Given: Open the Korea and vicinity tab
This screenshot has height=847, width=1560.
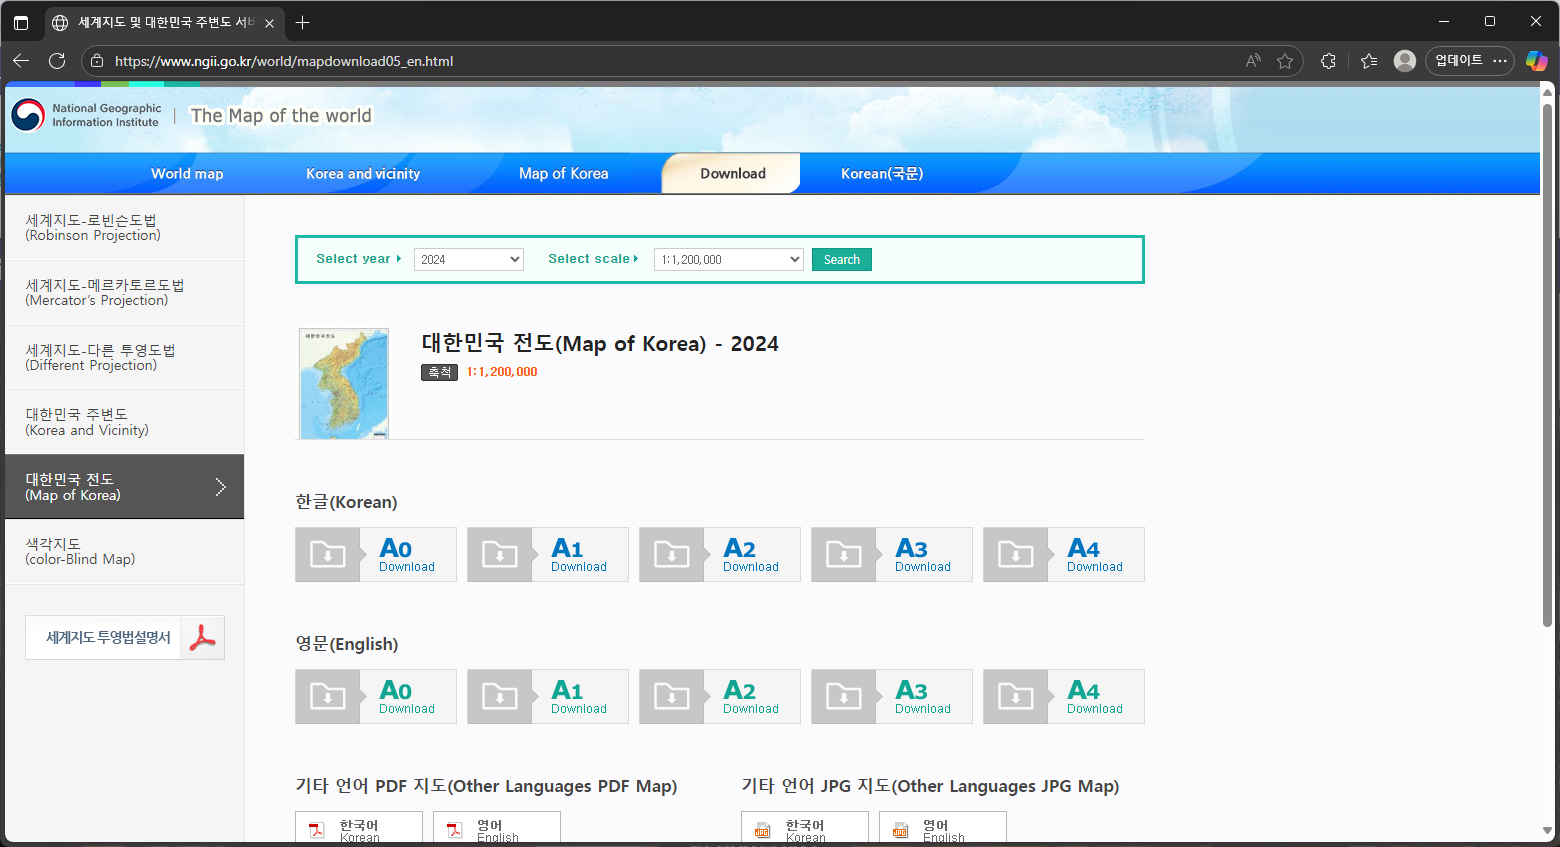Looking at the screenshot, I should (x=363, y=174).
